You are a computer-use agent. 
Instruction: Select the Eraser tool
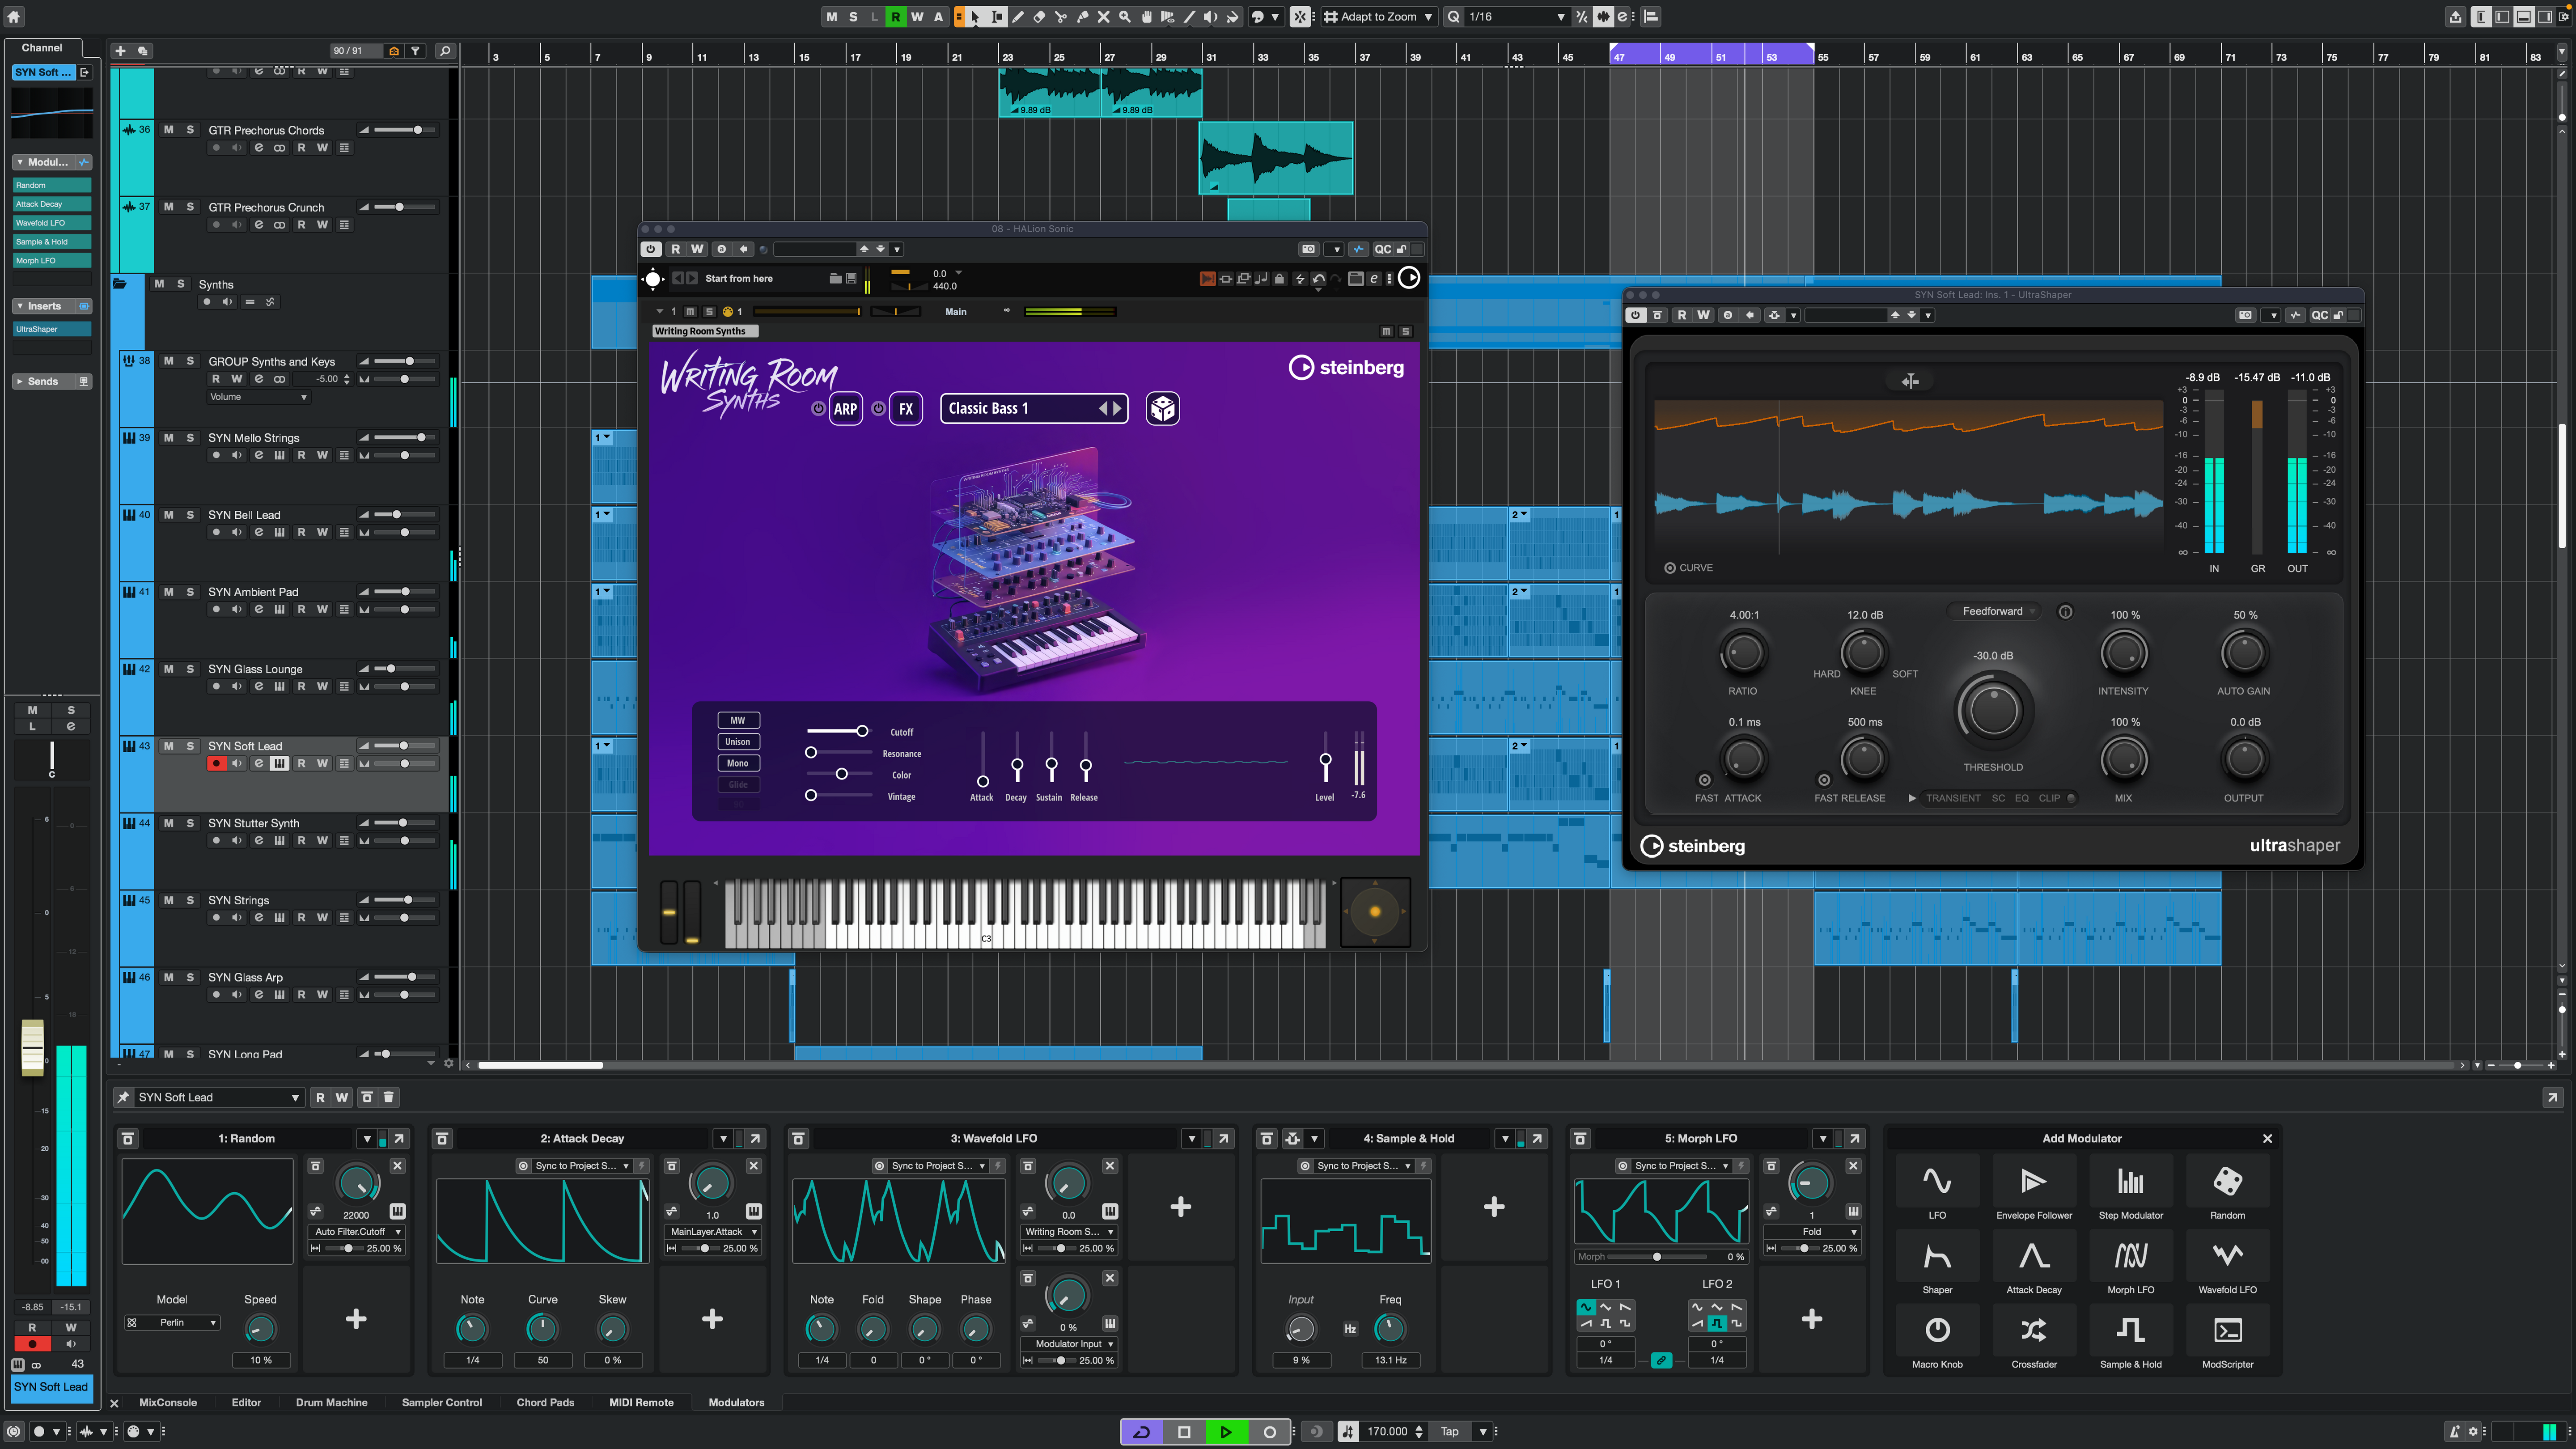tap(1039, 16)
